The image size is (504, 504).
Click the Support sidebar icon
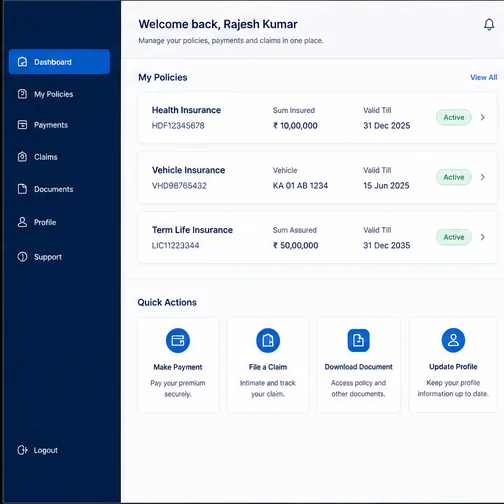pos(22,257)
